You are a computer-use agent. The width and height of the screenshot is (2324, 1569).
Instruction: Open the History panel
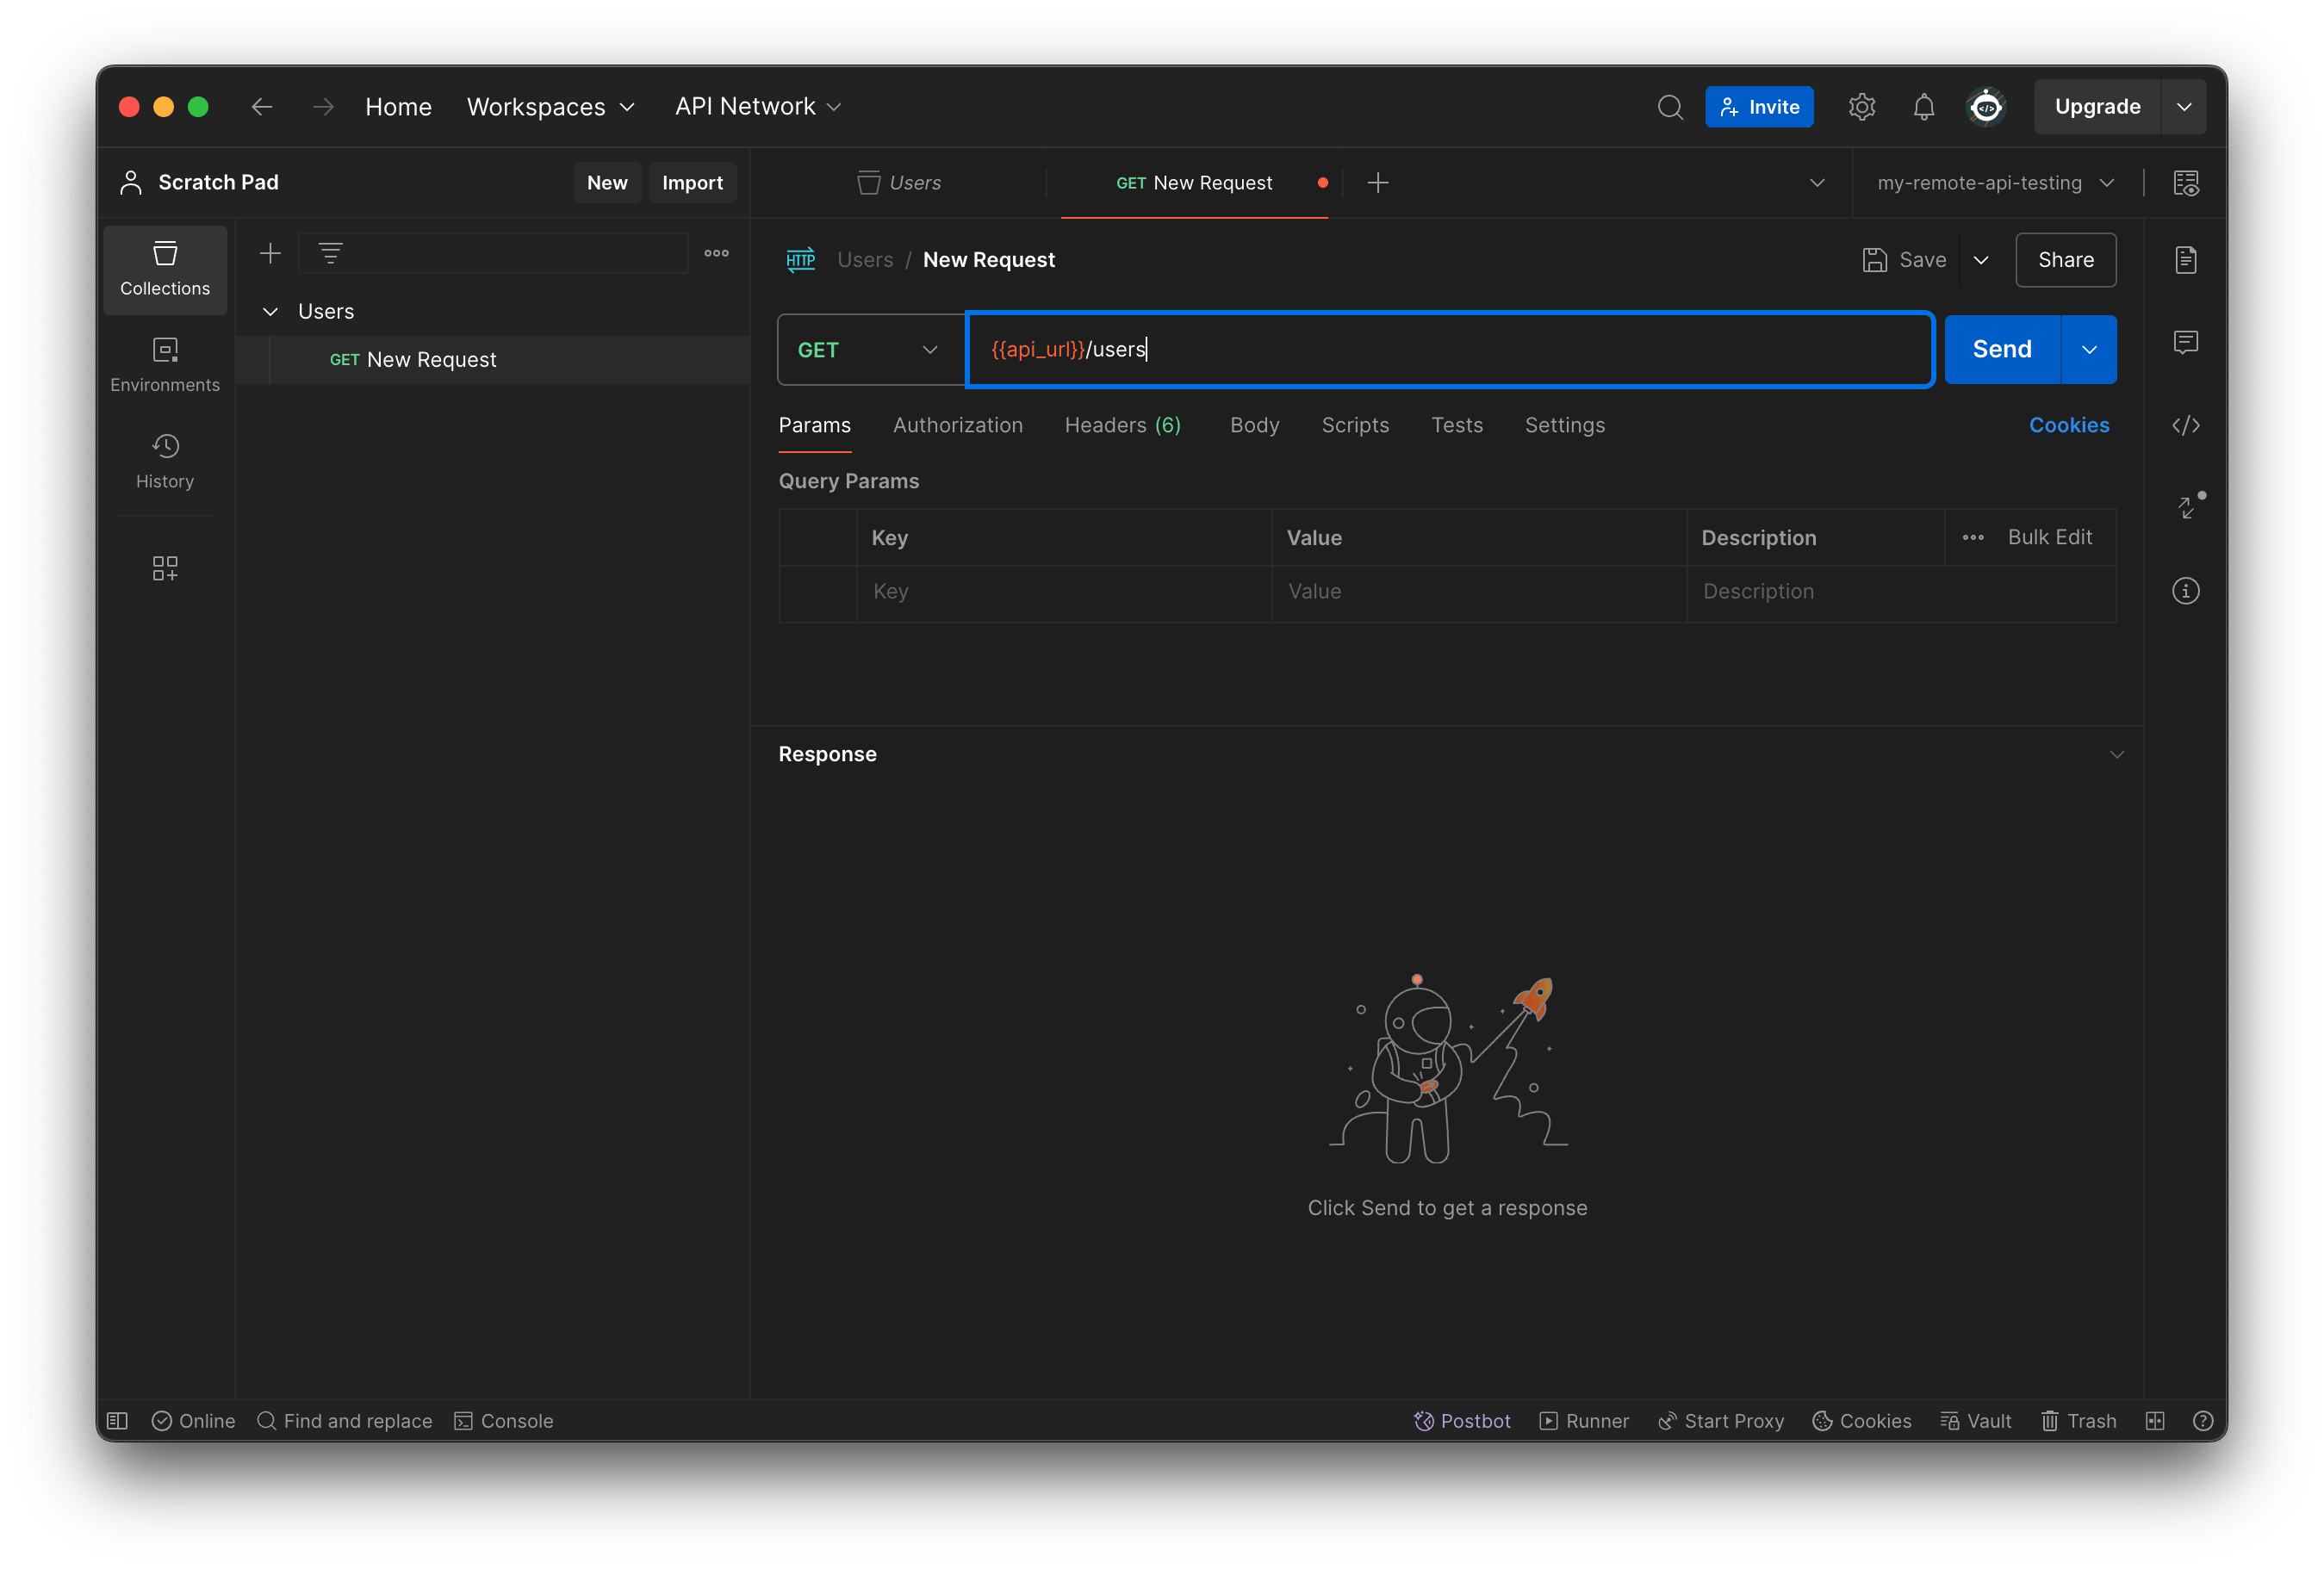164,460
